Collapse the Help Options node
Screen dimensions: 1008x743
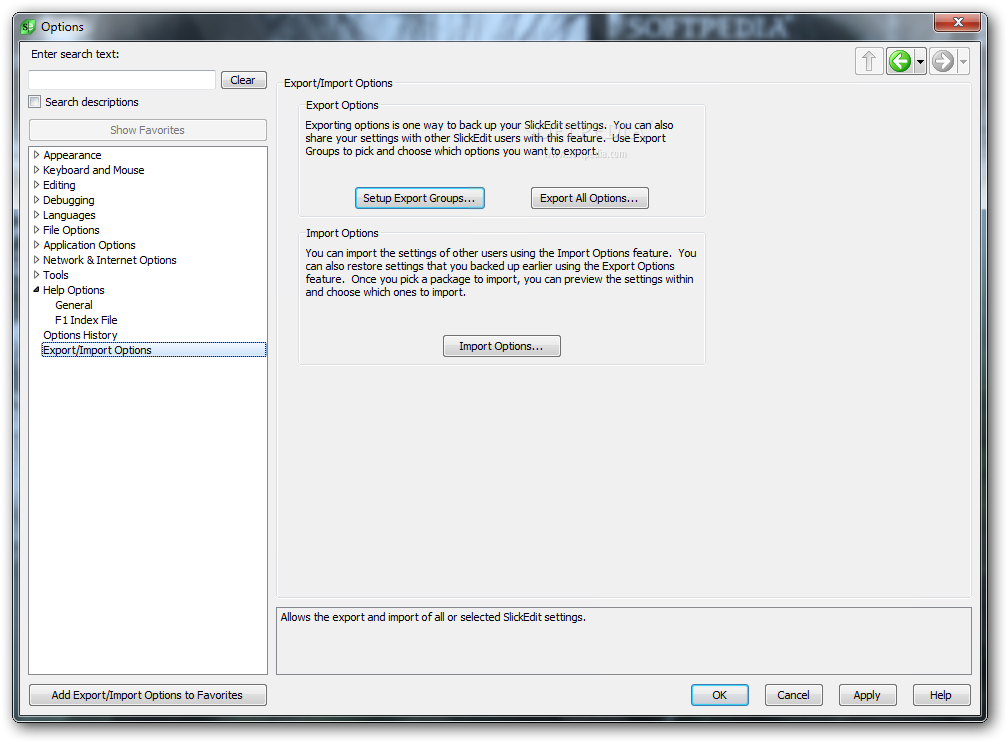click(x=37, y=290)
